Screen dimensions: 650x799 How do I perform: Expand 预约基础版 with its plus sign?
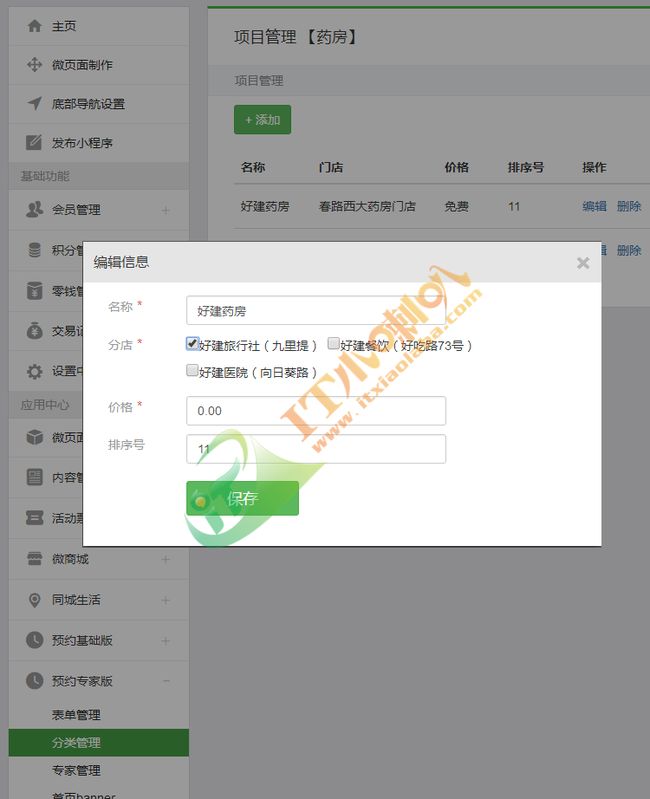coord(166,641)
